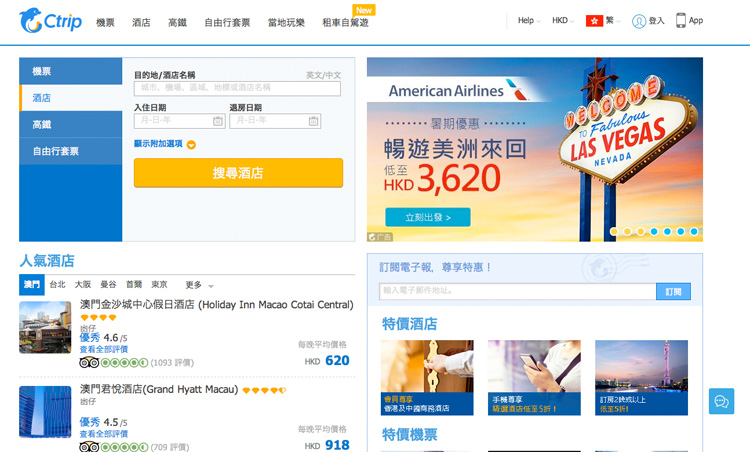Focus the 入住日期 check-in date field
This screenshot has width=750, height=452.
(179, 121)
